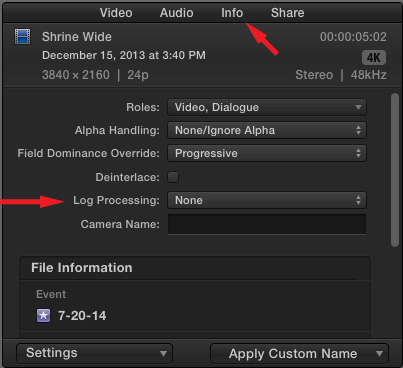Click the Stereo audio label
Screen dimensions: 403x368
314,75
